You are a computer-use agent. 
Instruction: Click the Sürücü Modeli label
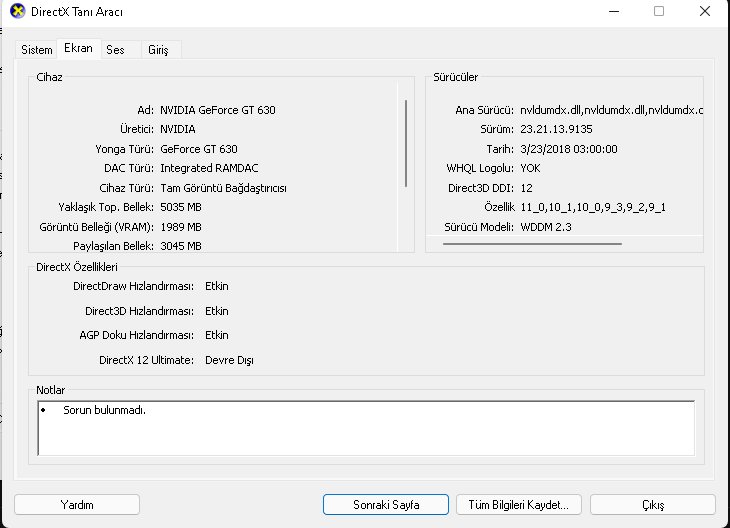point(479,227)
